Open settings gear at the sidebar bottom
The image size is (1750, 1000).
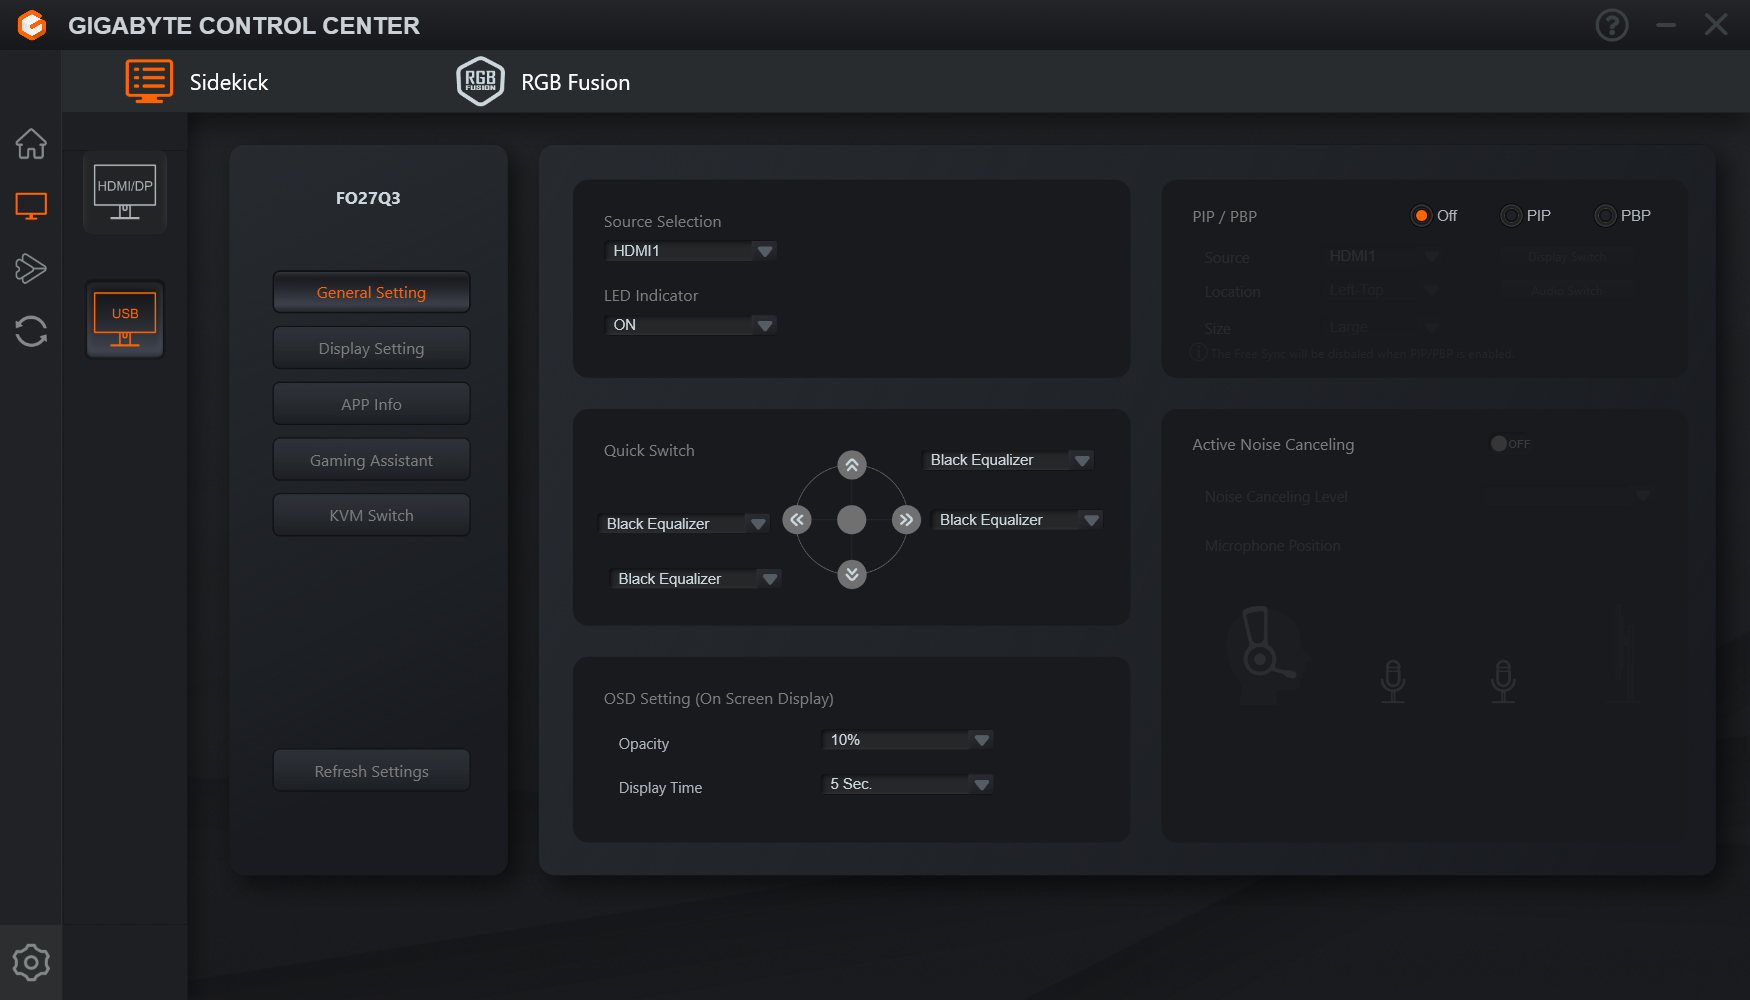(x=31, y=962)
